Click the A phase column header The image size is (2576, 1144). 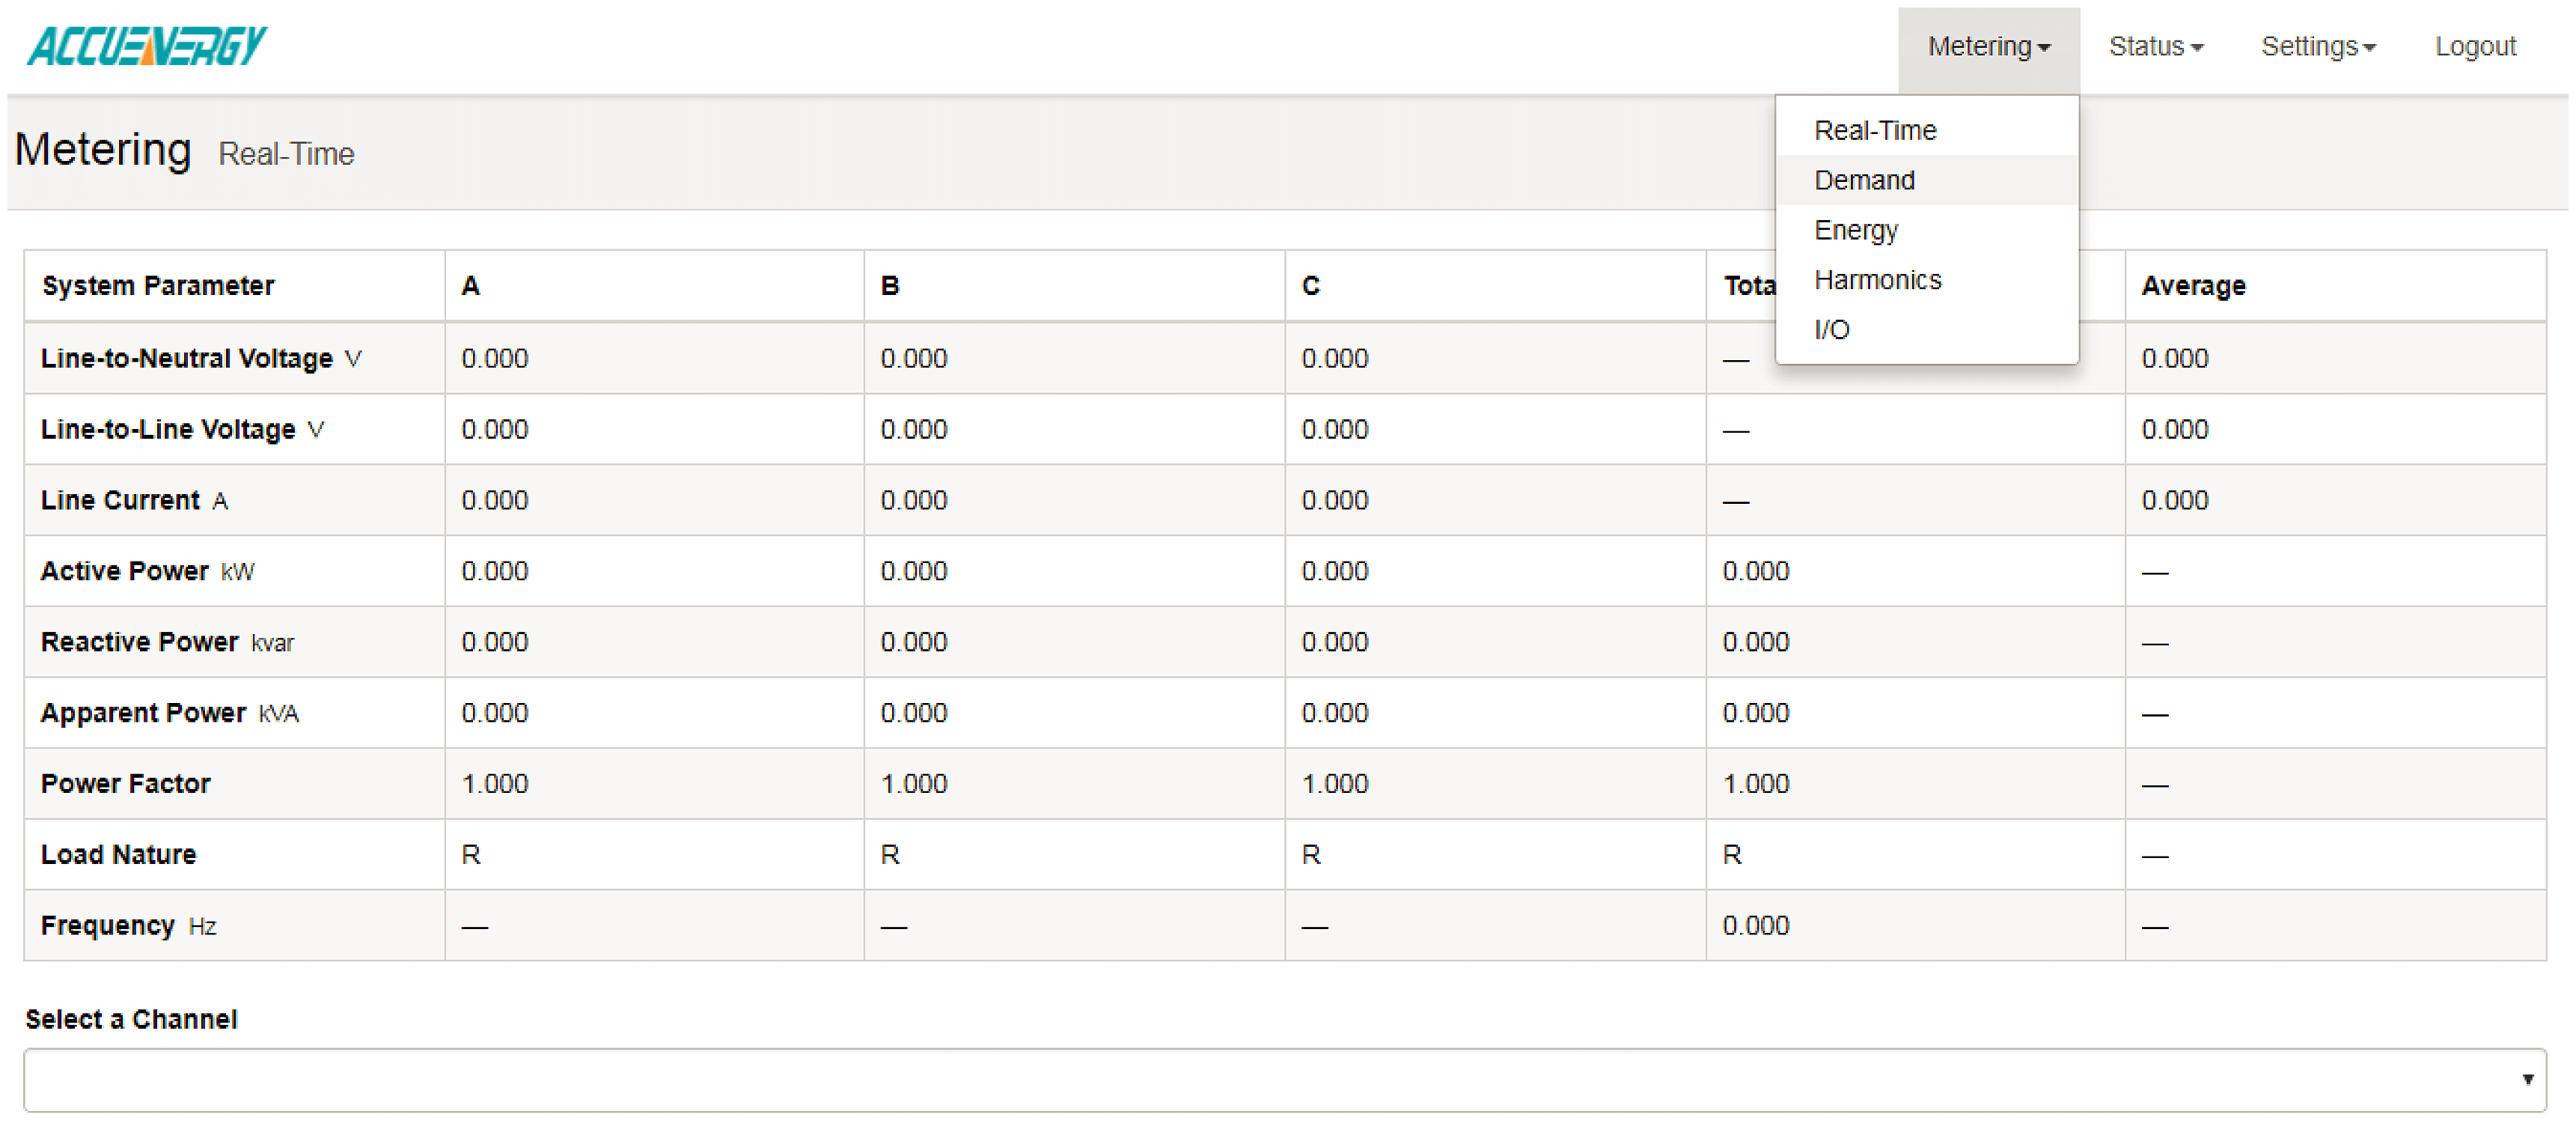click(x=470, y=286)
